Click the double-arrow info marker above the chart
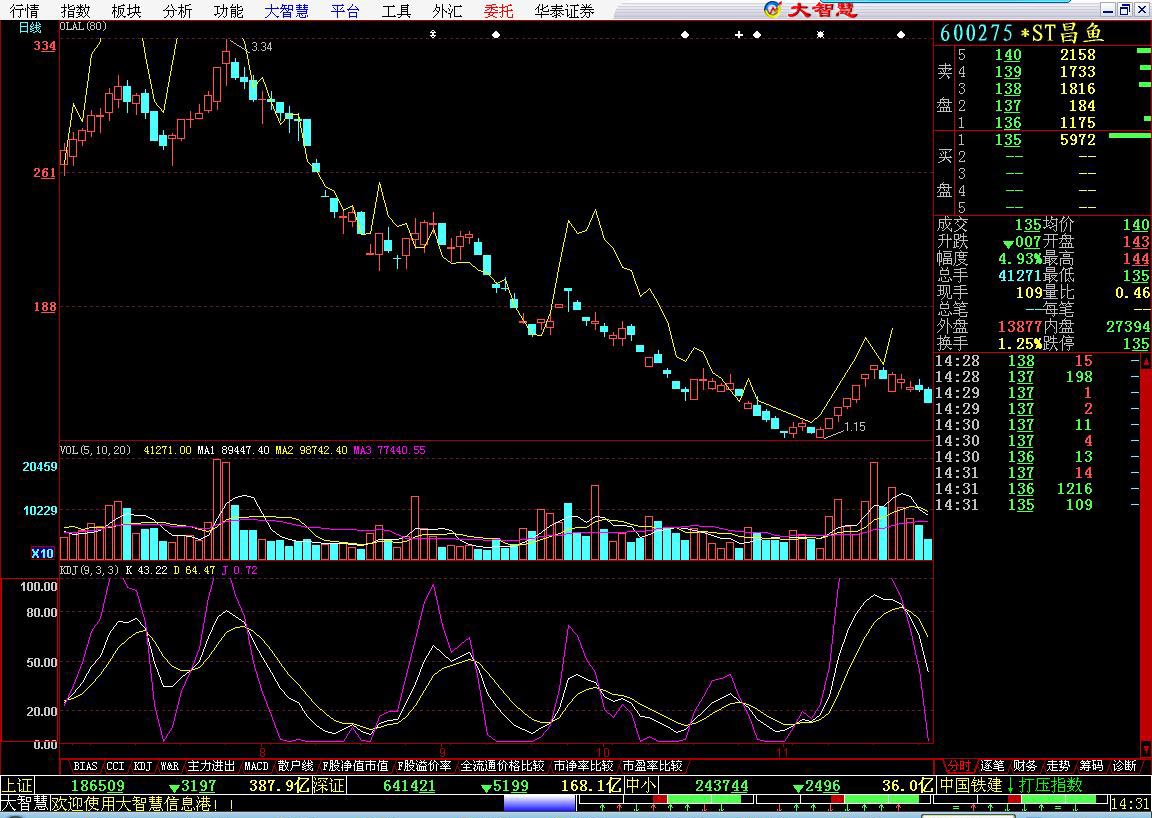 [x=432, y=34]
